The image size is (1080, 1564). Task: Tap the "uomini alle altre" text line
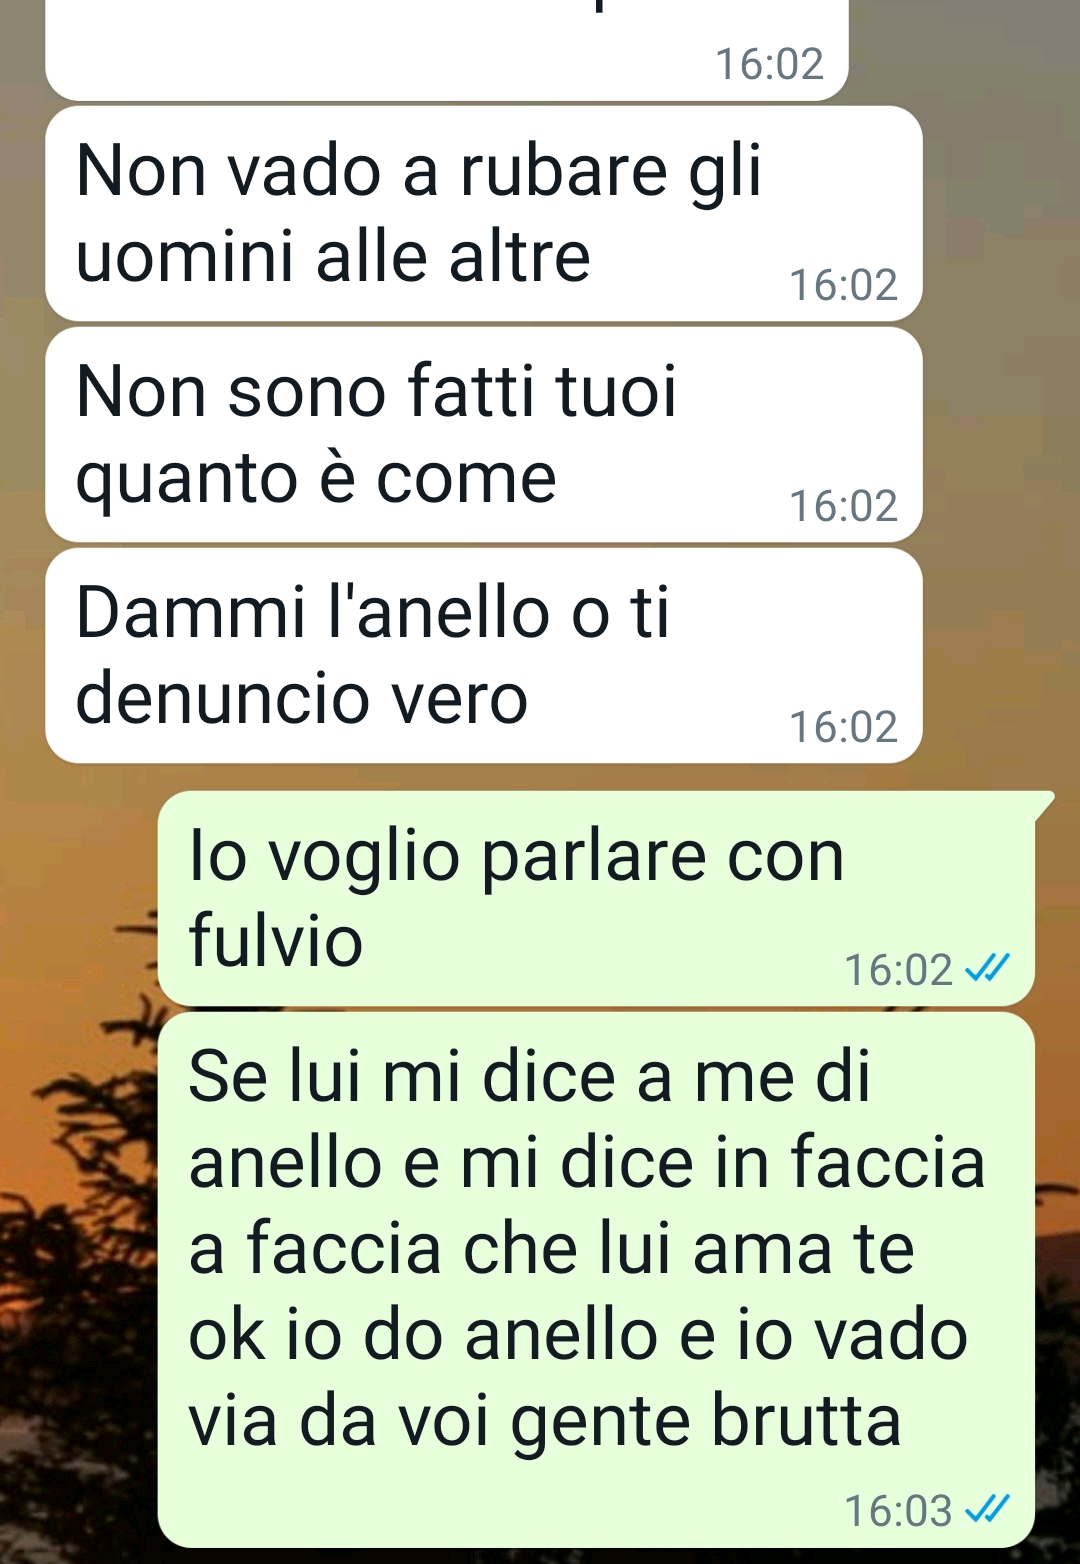coord(333,257)
